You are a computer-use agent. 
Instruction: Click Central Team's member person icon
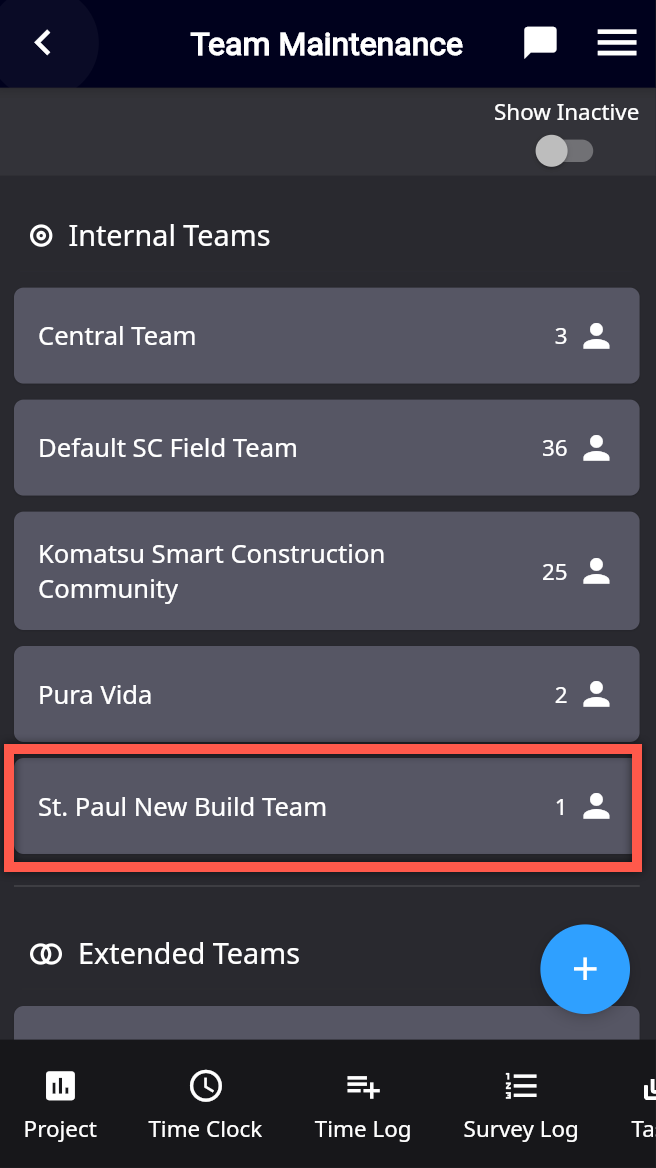click(x=596, y=336)
